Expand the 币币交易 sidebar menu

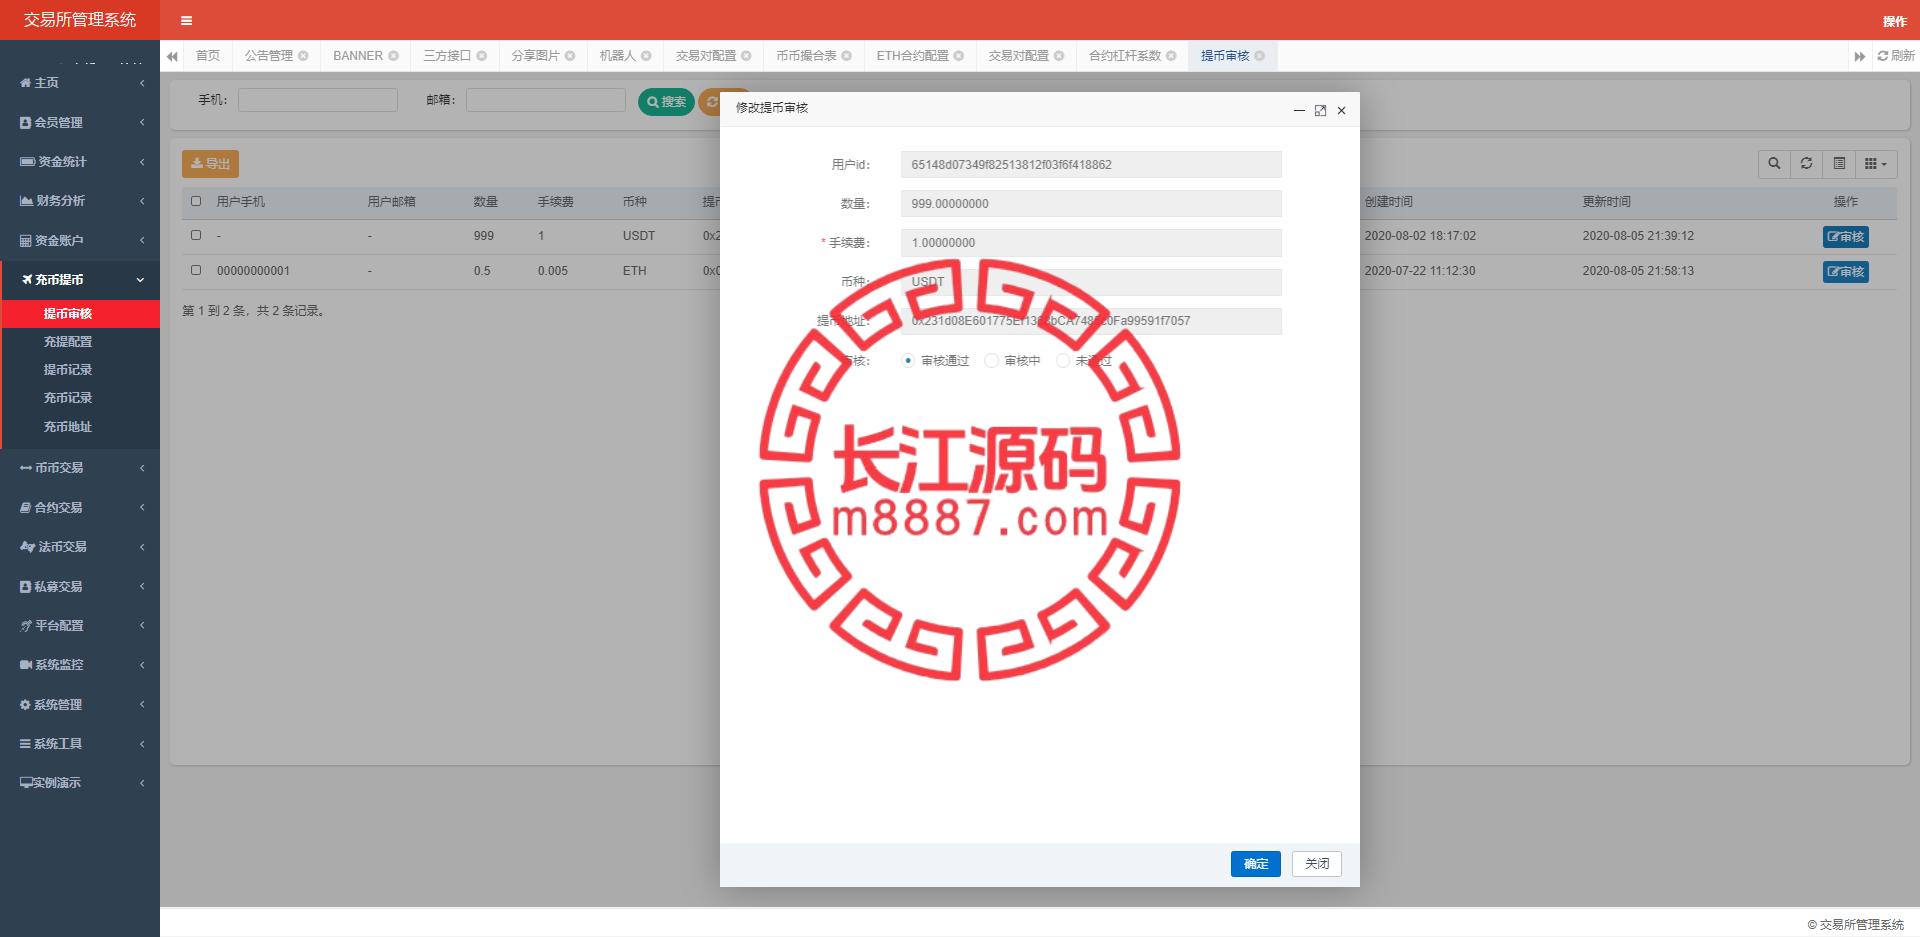coord(80,468)
